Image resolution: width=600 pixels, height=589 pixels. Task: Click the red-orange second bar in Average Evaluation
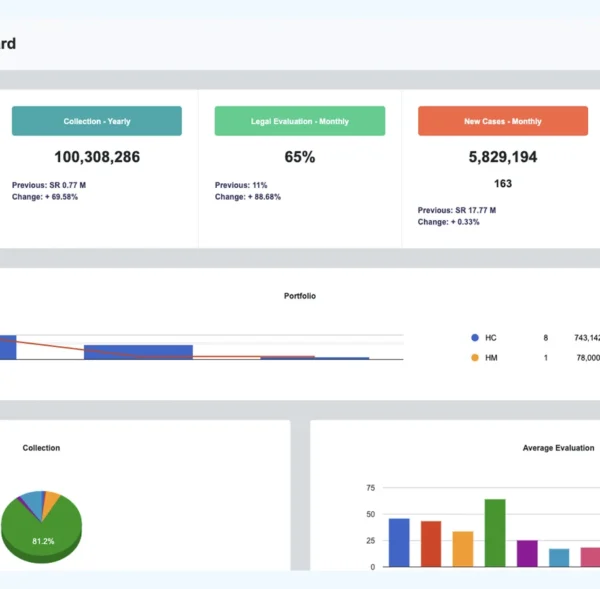click(x=431, y=543)
